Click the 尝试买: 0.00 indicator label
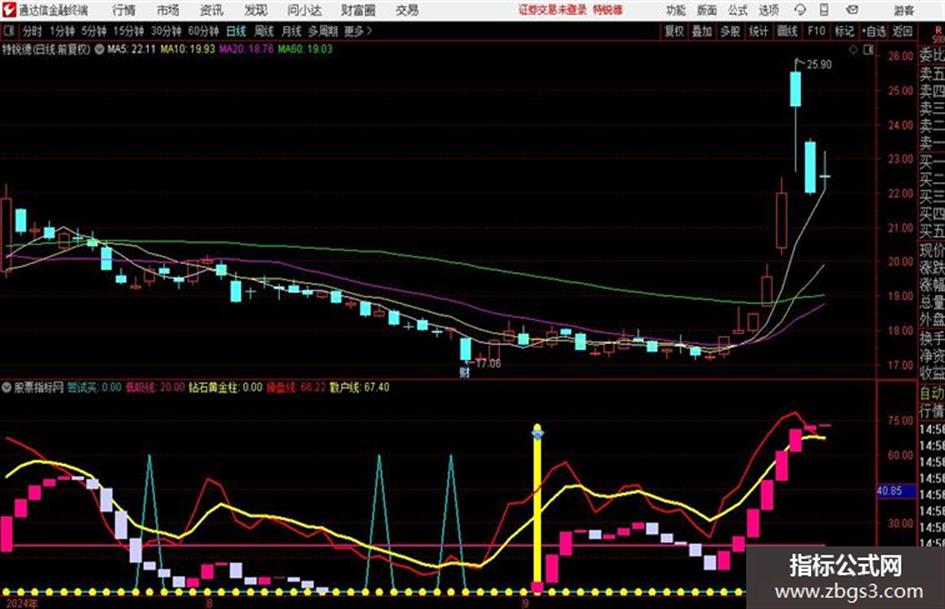Viewport: 945px width, 609px height. [94, 388]
